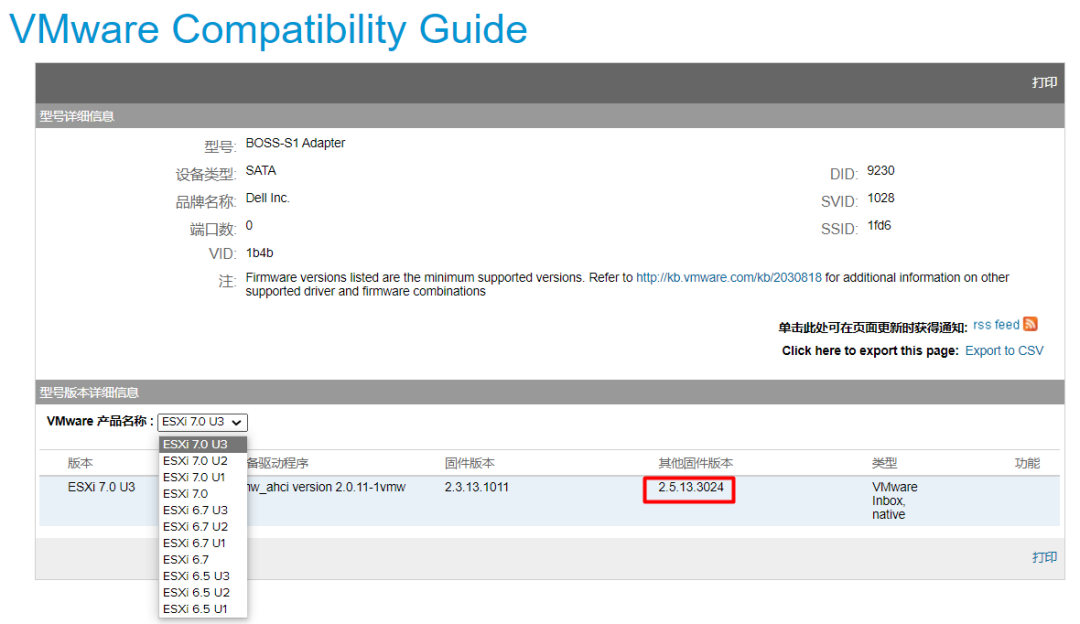Select ESXi 6.5 U2 option
The image size is (1080, 624).
(202, 593)
